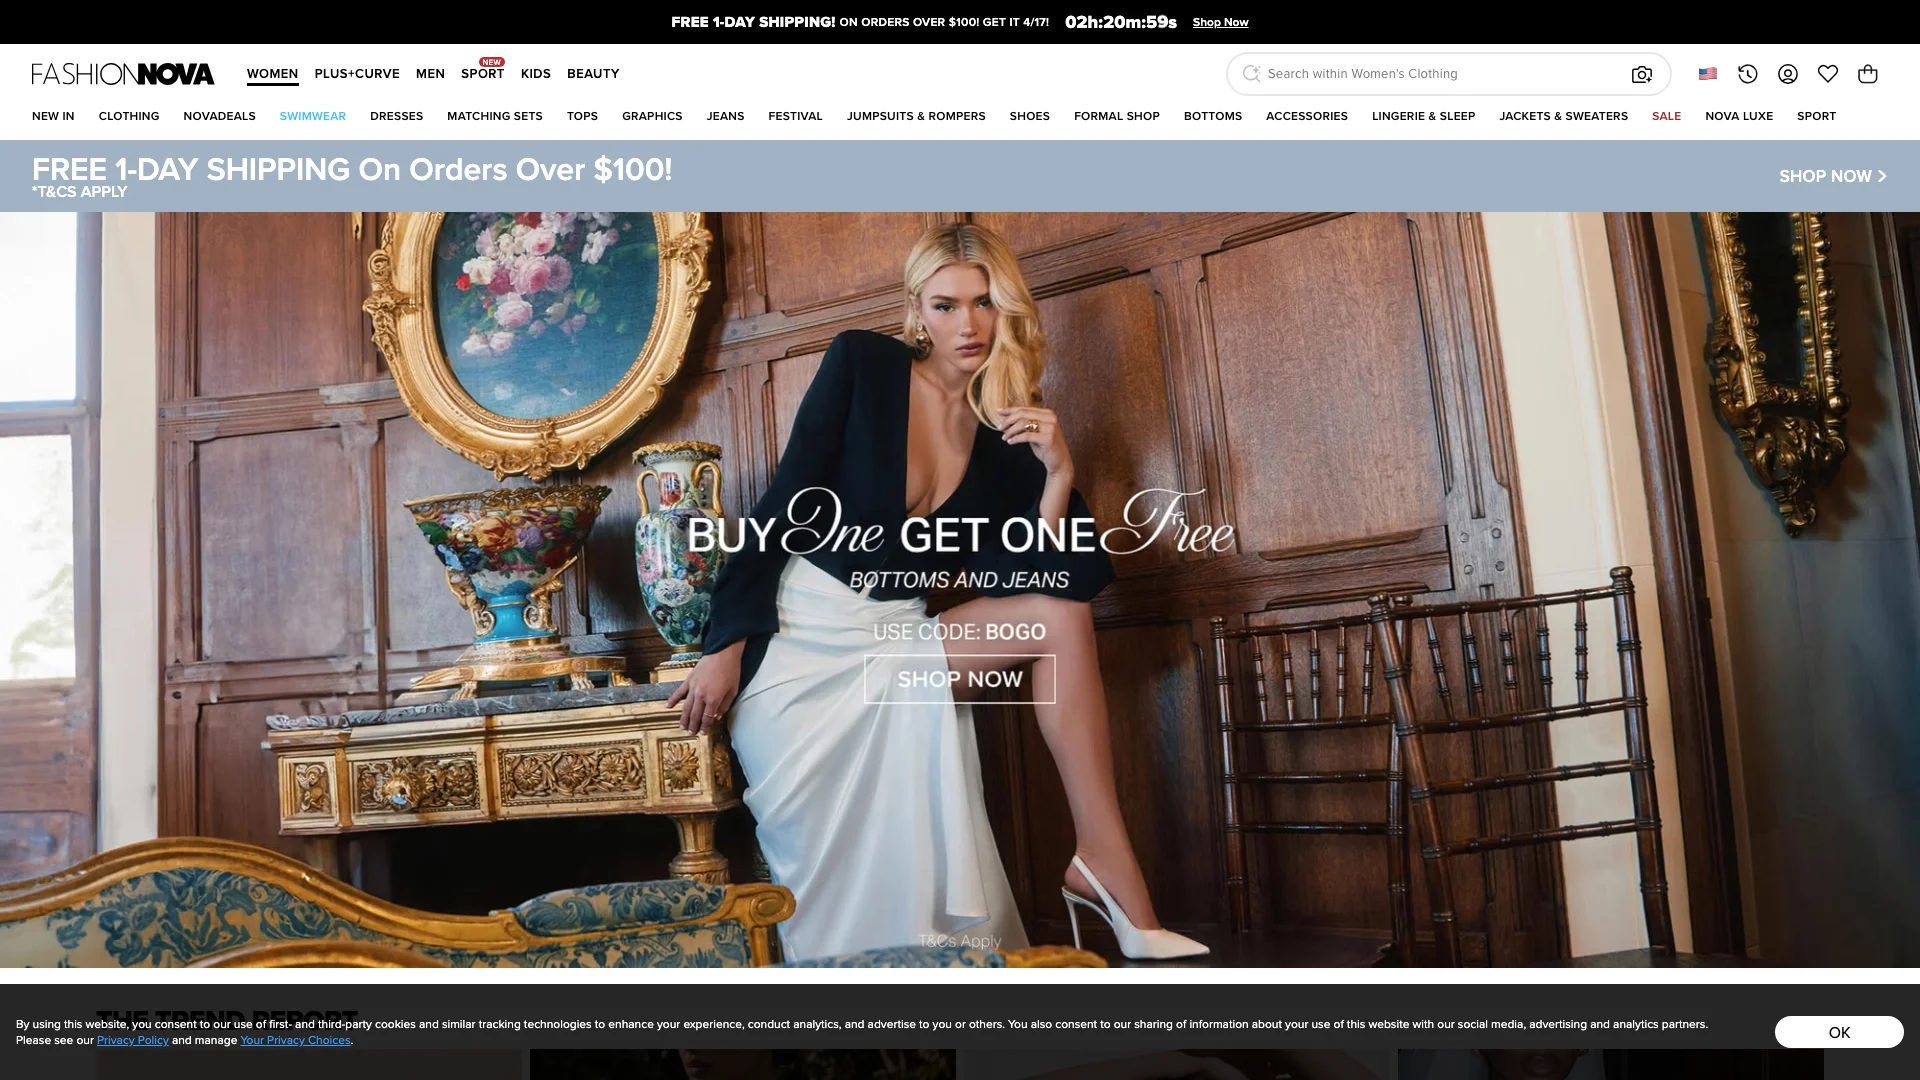Open the US flag country selector

click(x=1708, y=74)
